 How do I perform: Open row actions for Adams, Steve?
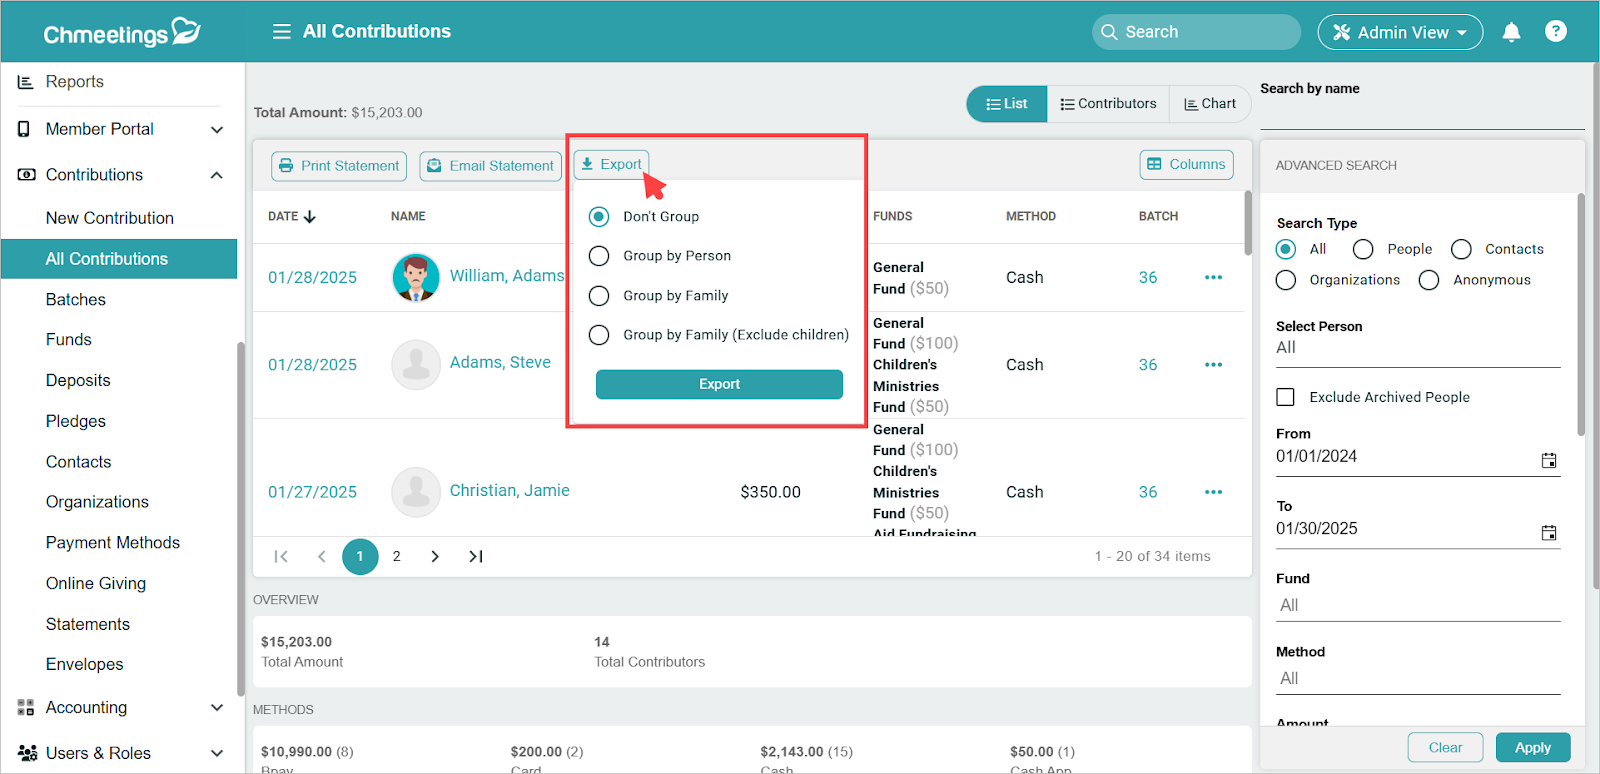click(x=1213, y=365)
